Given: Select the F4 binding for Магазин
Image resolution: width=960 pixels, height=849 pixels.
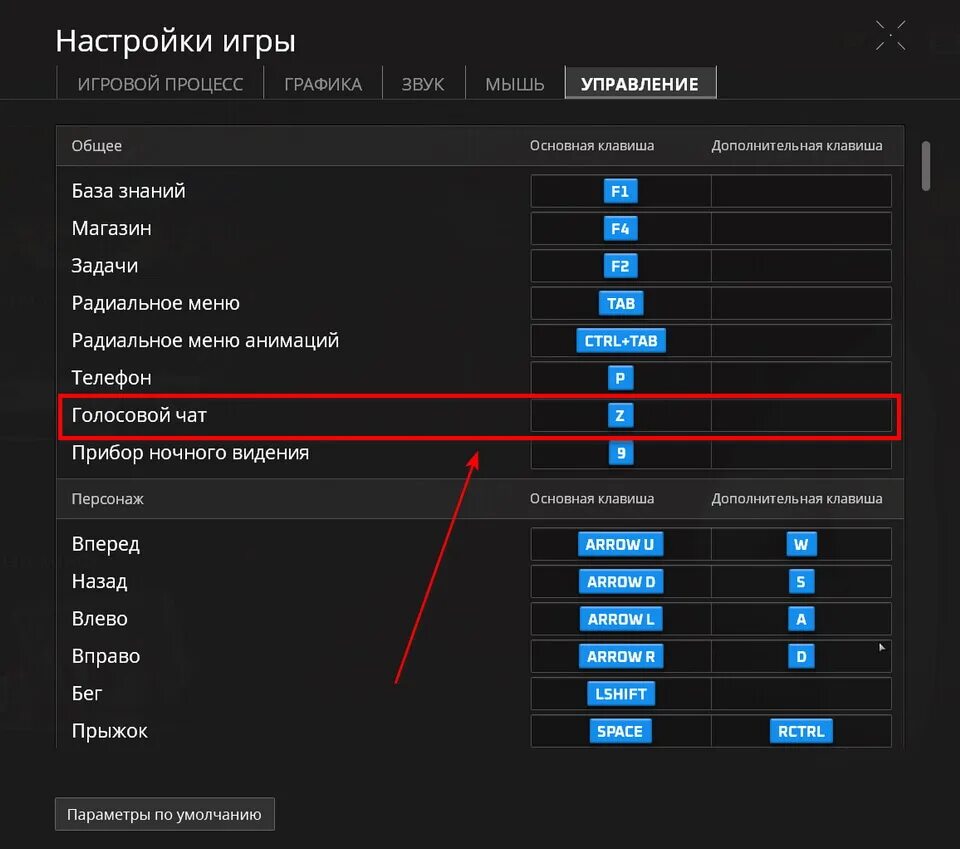Looking at the screenshot, I should 620,228.
